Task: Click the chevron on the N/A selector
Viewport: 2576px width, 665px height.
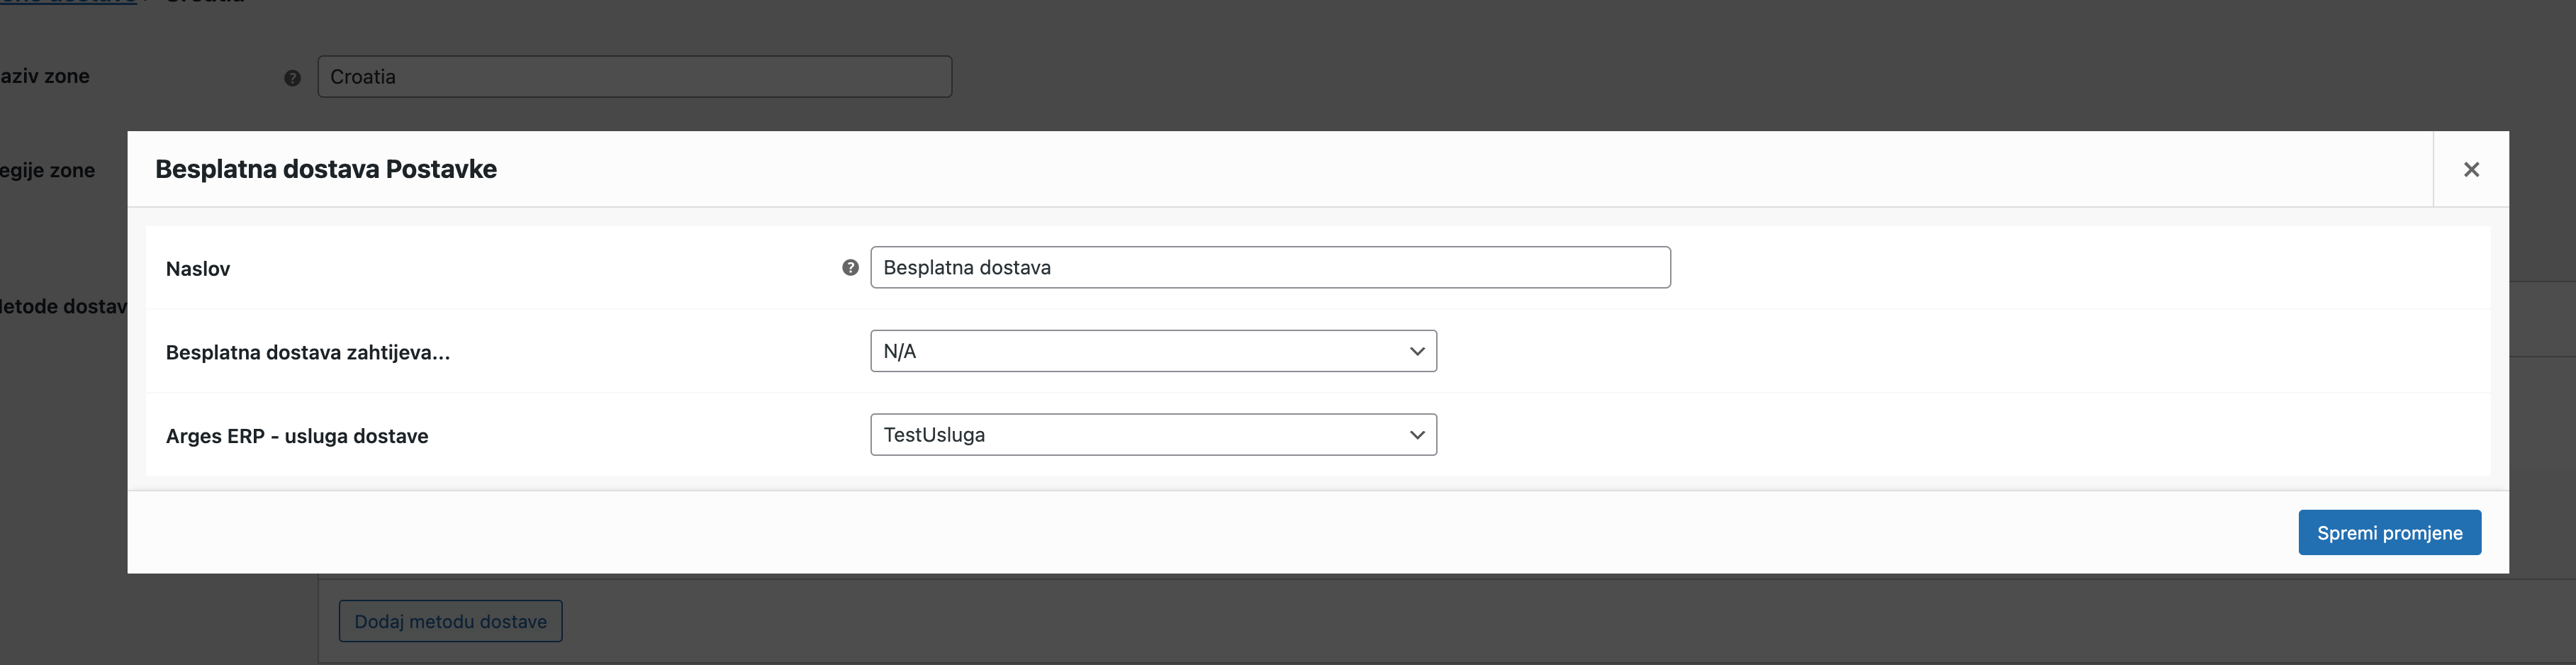Action: [x=1416, y=351]
